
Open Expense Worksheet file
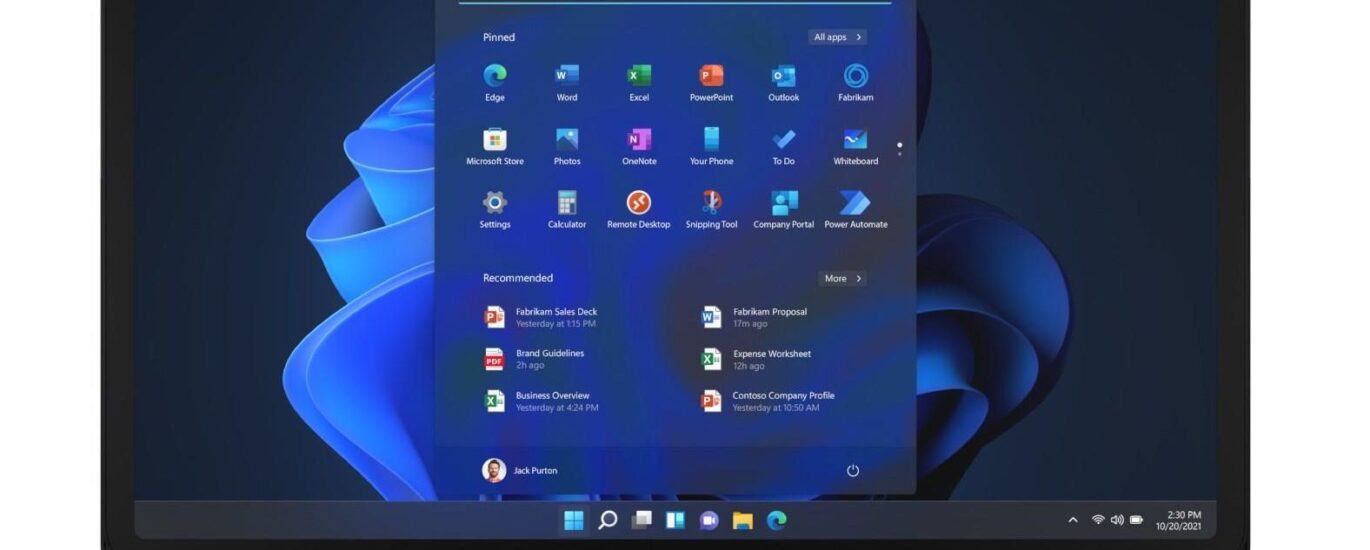click(x=756, y=359)
